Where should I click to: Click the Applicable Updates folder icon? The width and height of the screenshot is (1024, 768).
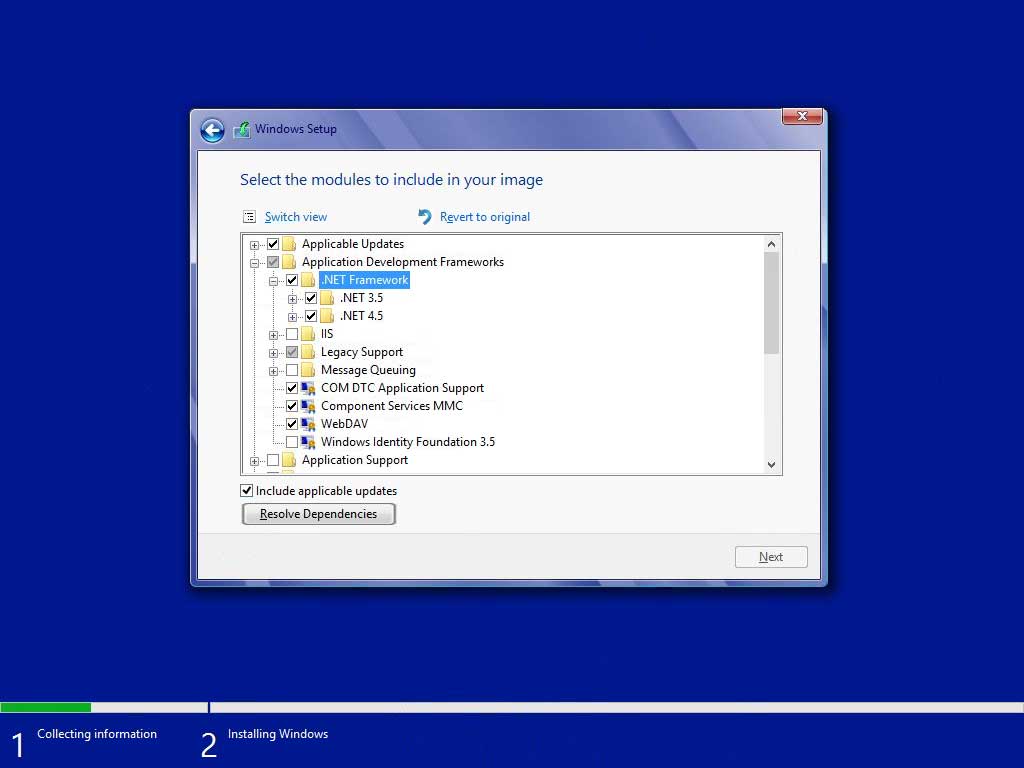[x=289, y=244]
